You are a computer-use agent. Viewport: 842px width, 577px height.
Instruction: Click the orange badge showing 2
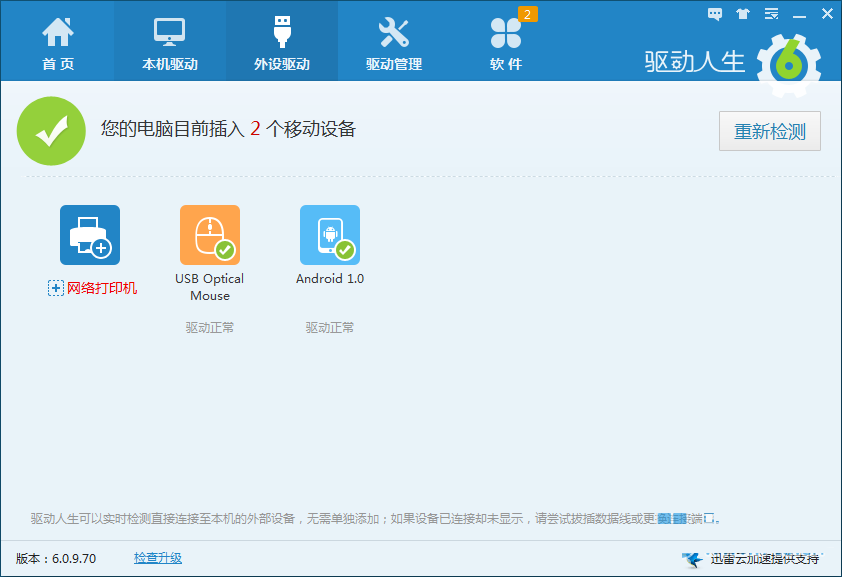[527, 14]
